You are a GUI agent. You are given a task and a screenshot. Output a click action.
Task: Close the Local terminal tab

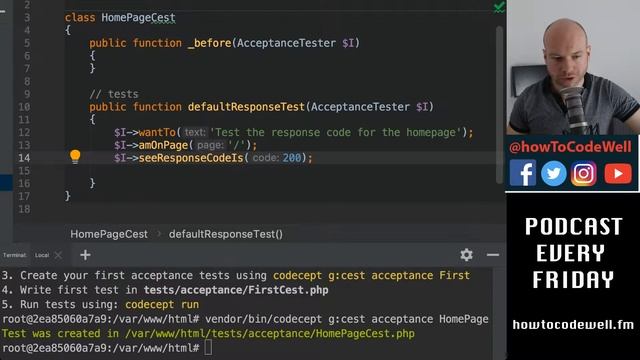(x=58, y=255)
